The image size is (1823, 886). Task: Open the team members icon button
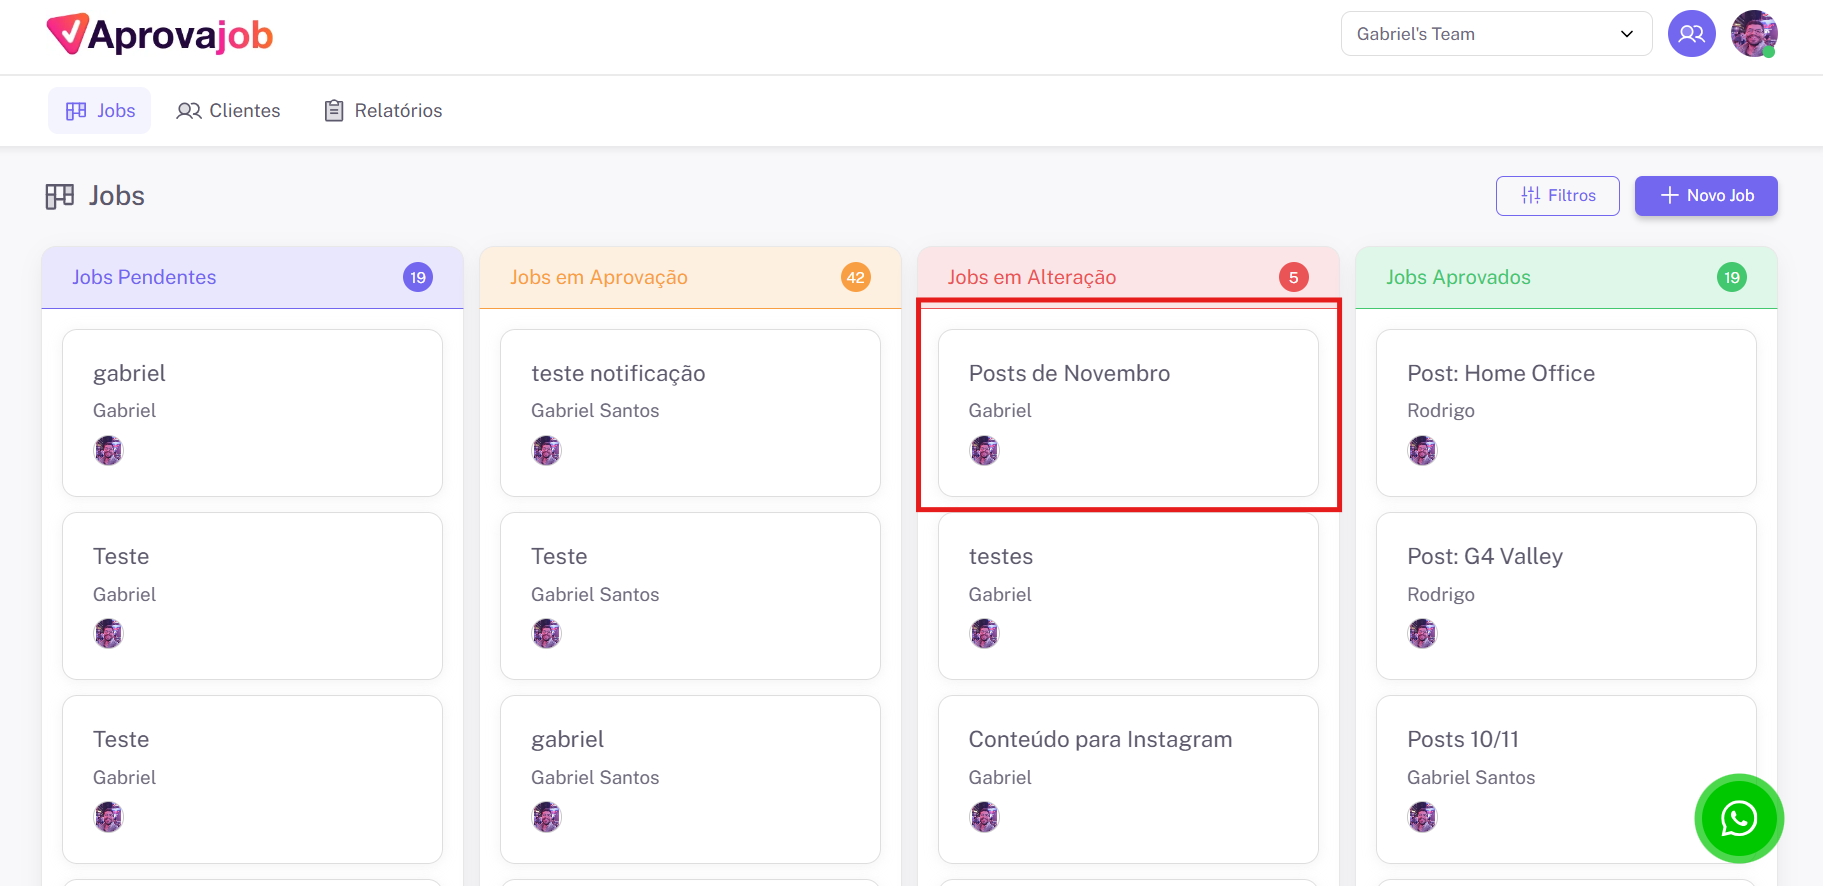coord(1691,34)
